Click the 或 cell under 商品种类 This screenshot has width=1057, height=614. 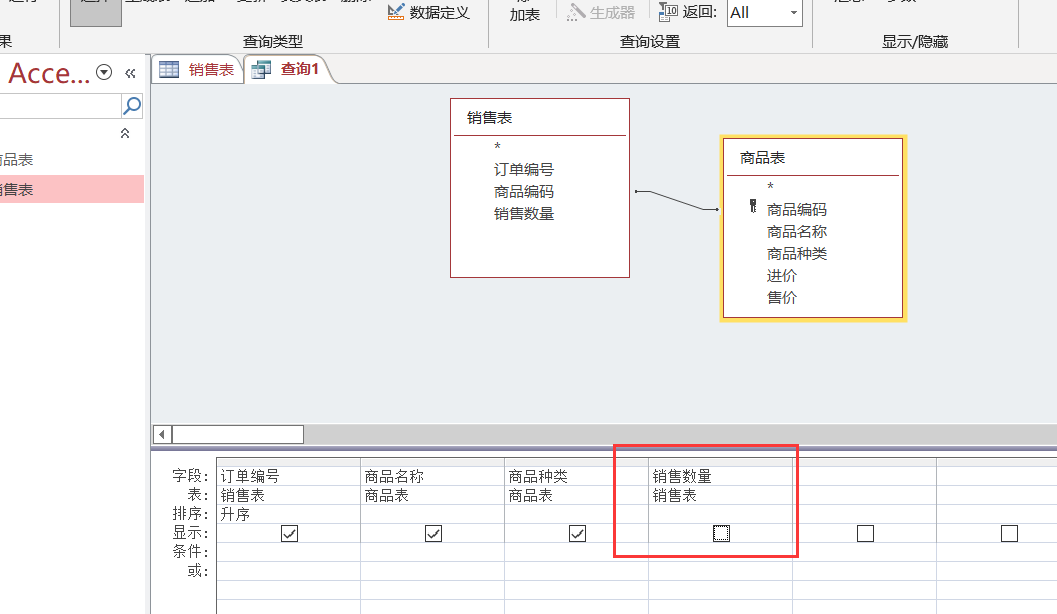[x=576, y=571]
